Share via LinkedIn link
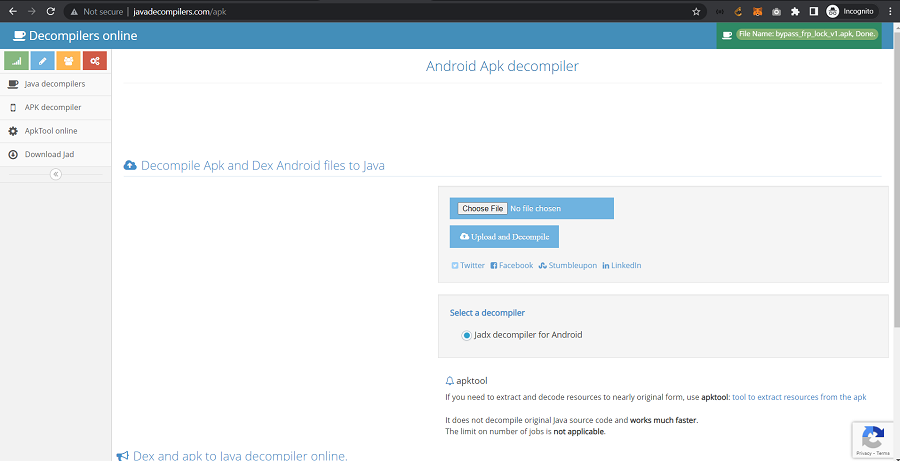 (622, 265)
